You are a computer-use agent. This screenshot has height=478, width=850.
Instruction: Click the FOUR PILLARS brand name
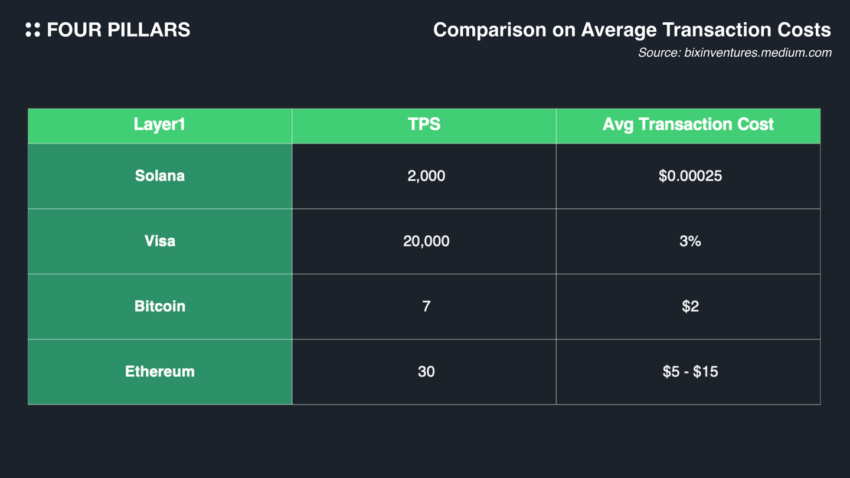pos(118,30)
